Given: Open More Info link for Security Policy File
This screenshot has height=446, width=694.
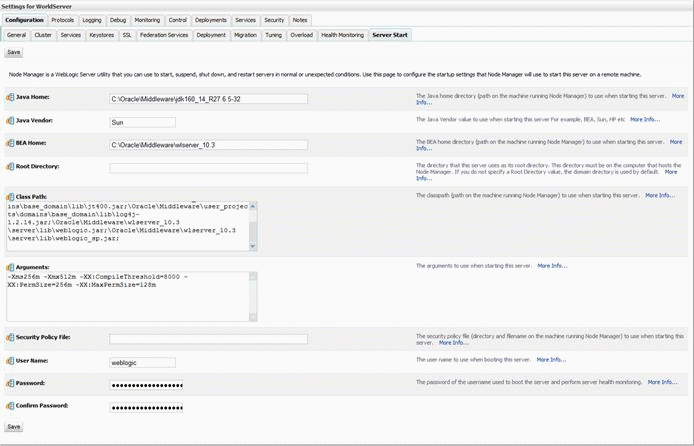Looking at the screenshot, I should pos(454,343).
